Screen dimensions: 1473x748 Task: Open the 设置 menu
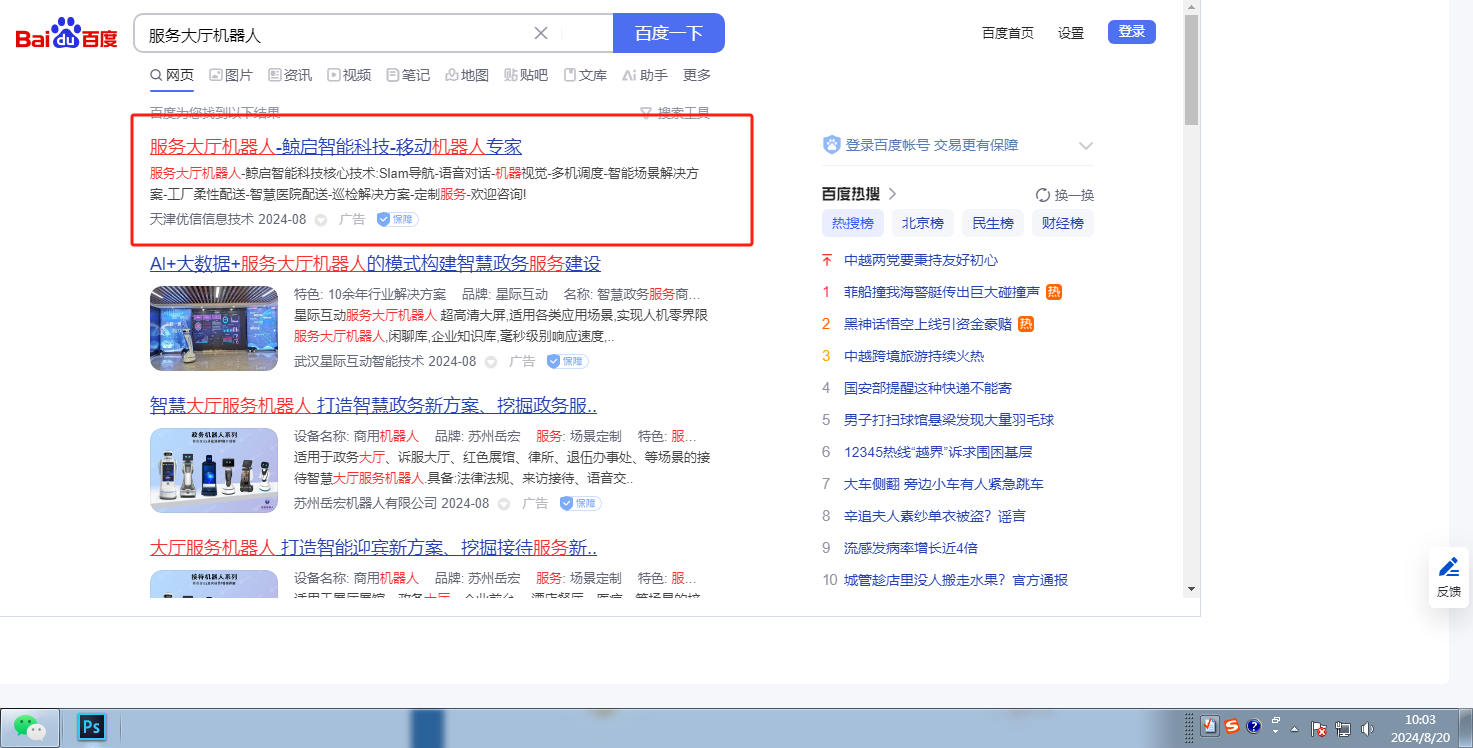coord(1071,33)
